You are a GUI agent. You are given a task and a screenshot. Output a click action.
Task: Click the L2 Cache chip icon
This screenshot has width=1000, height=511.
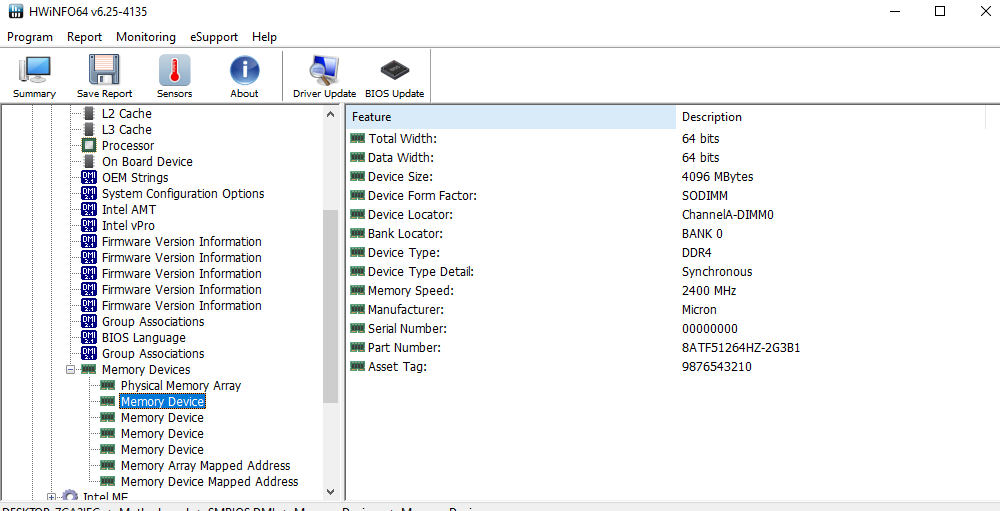click(x=89, y=114)
